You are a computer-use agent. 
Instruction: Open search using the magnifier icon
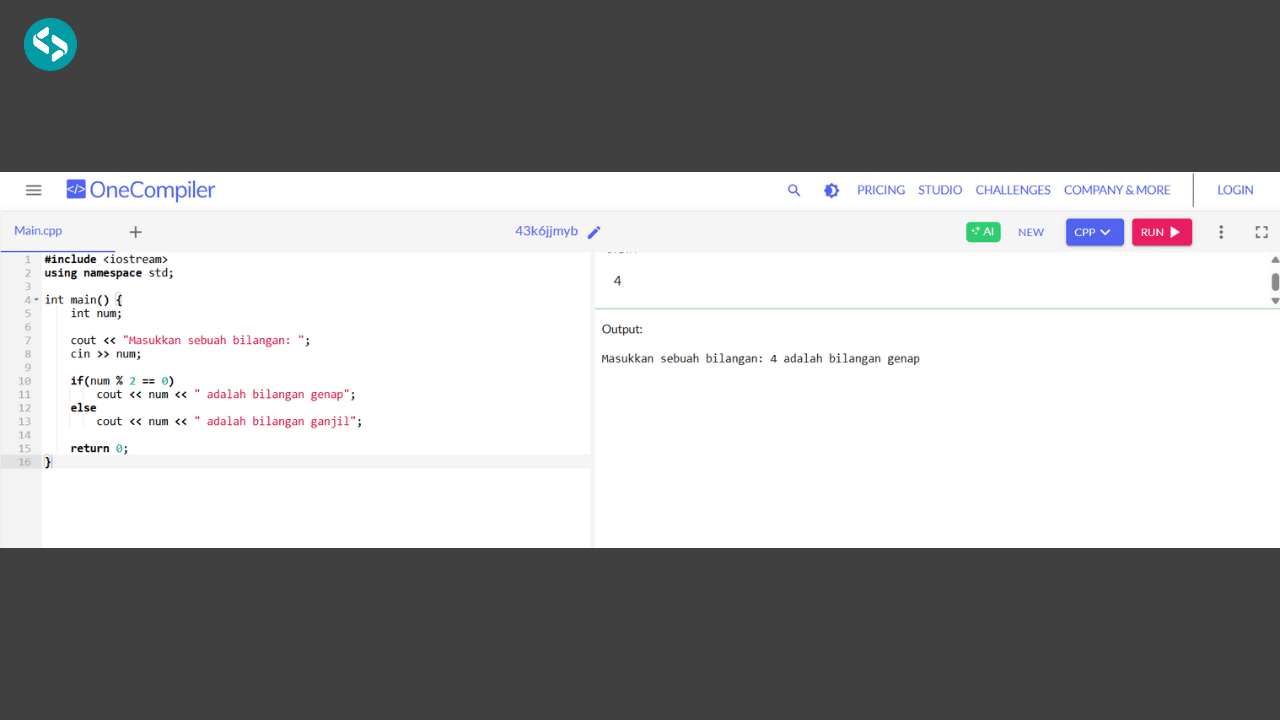click(793, 190)
